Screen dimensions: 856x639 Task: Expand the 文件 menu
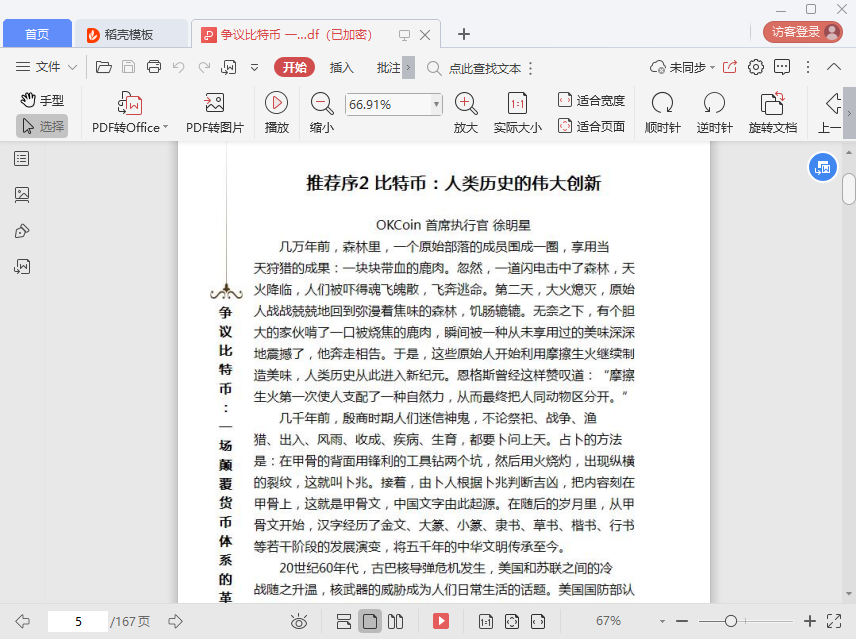click(x=47, y=67)
